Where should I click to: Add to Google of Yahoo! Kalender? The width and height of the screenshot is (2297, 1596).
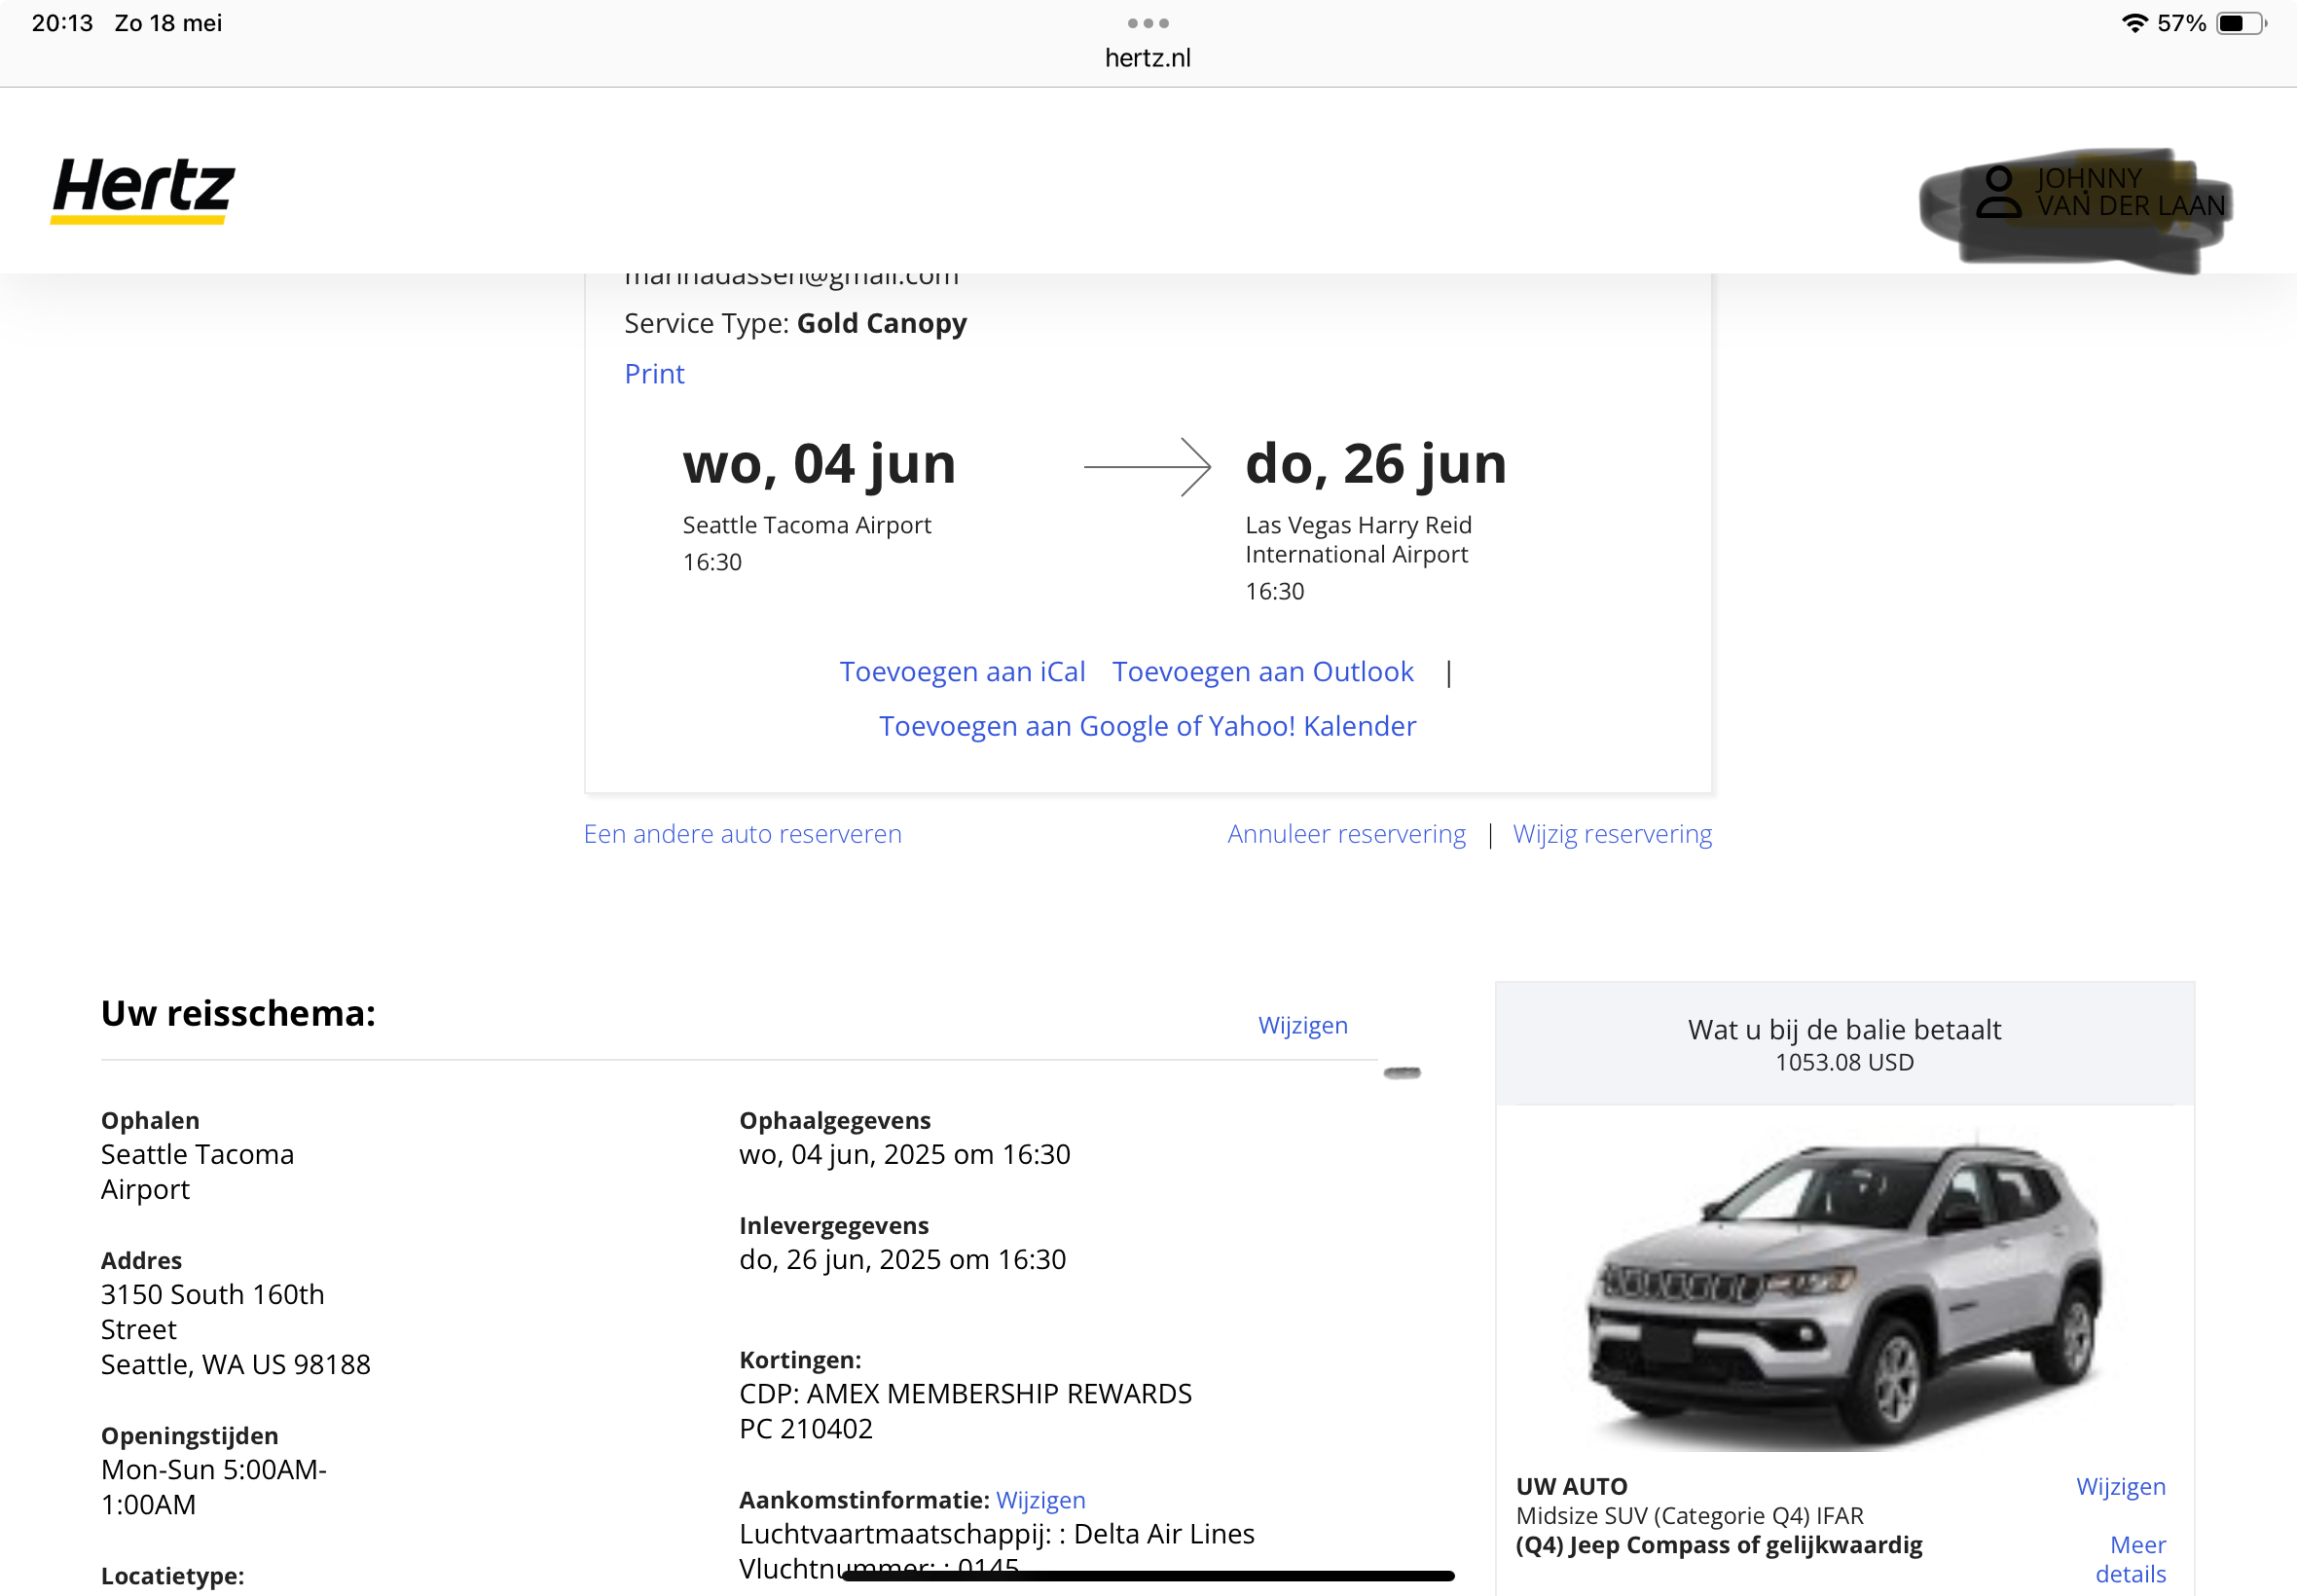pyautogui.click(x=1147, y=726)
